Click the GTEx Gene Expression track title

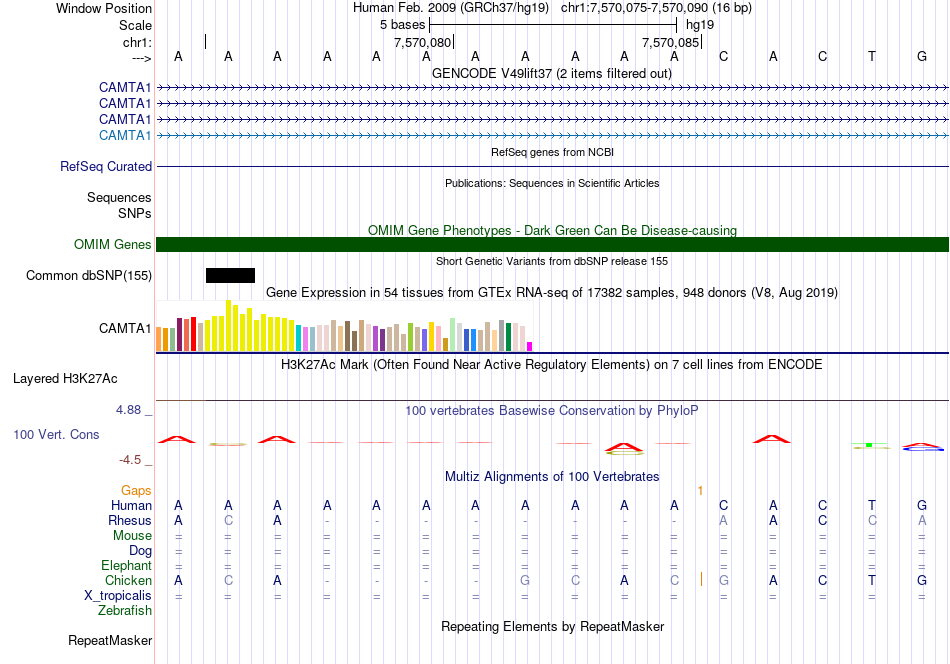point(552,293)
